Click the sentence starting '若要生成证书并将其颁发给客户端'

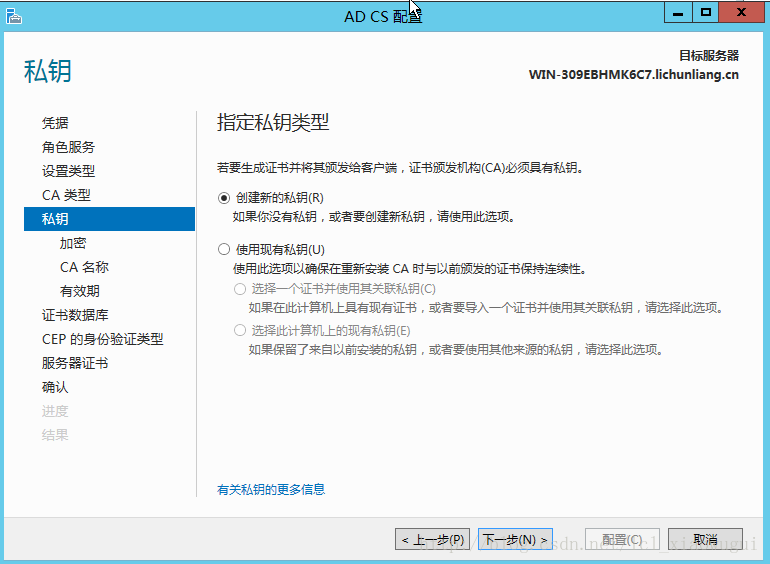point(401,168)
